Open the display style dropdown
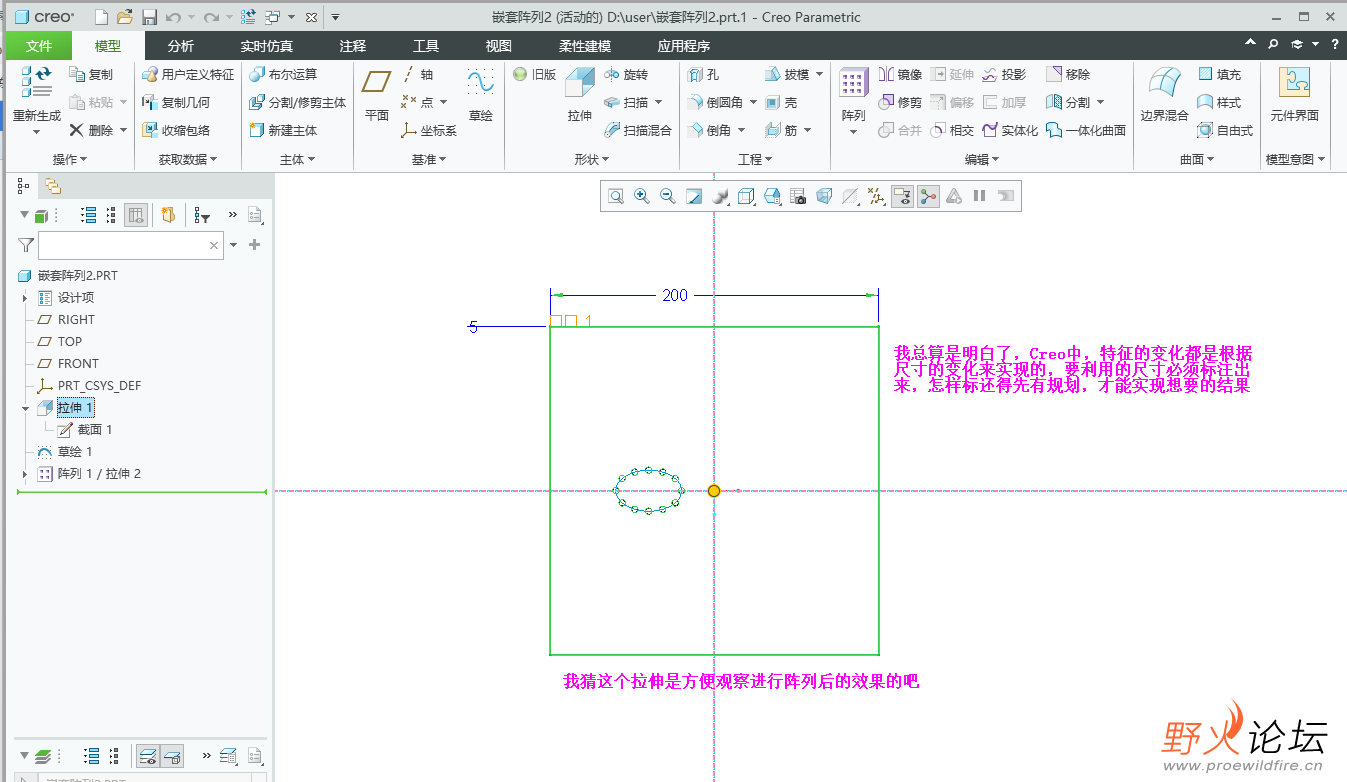The width and height of the screenshot is (1347, 782). (746, 196)
